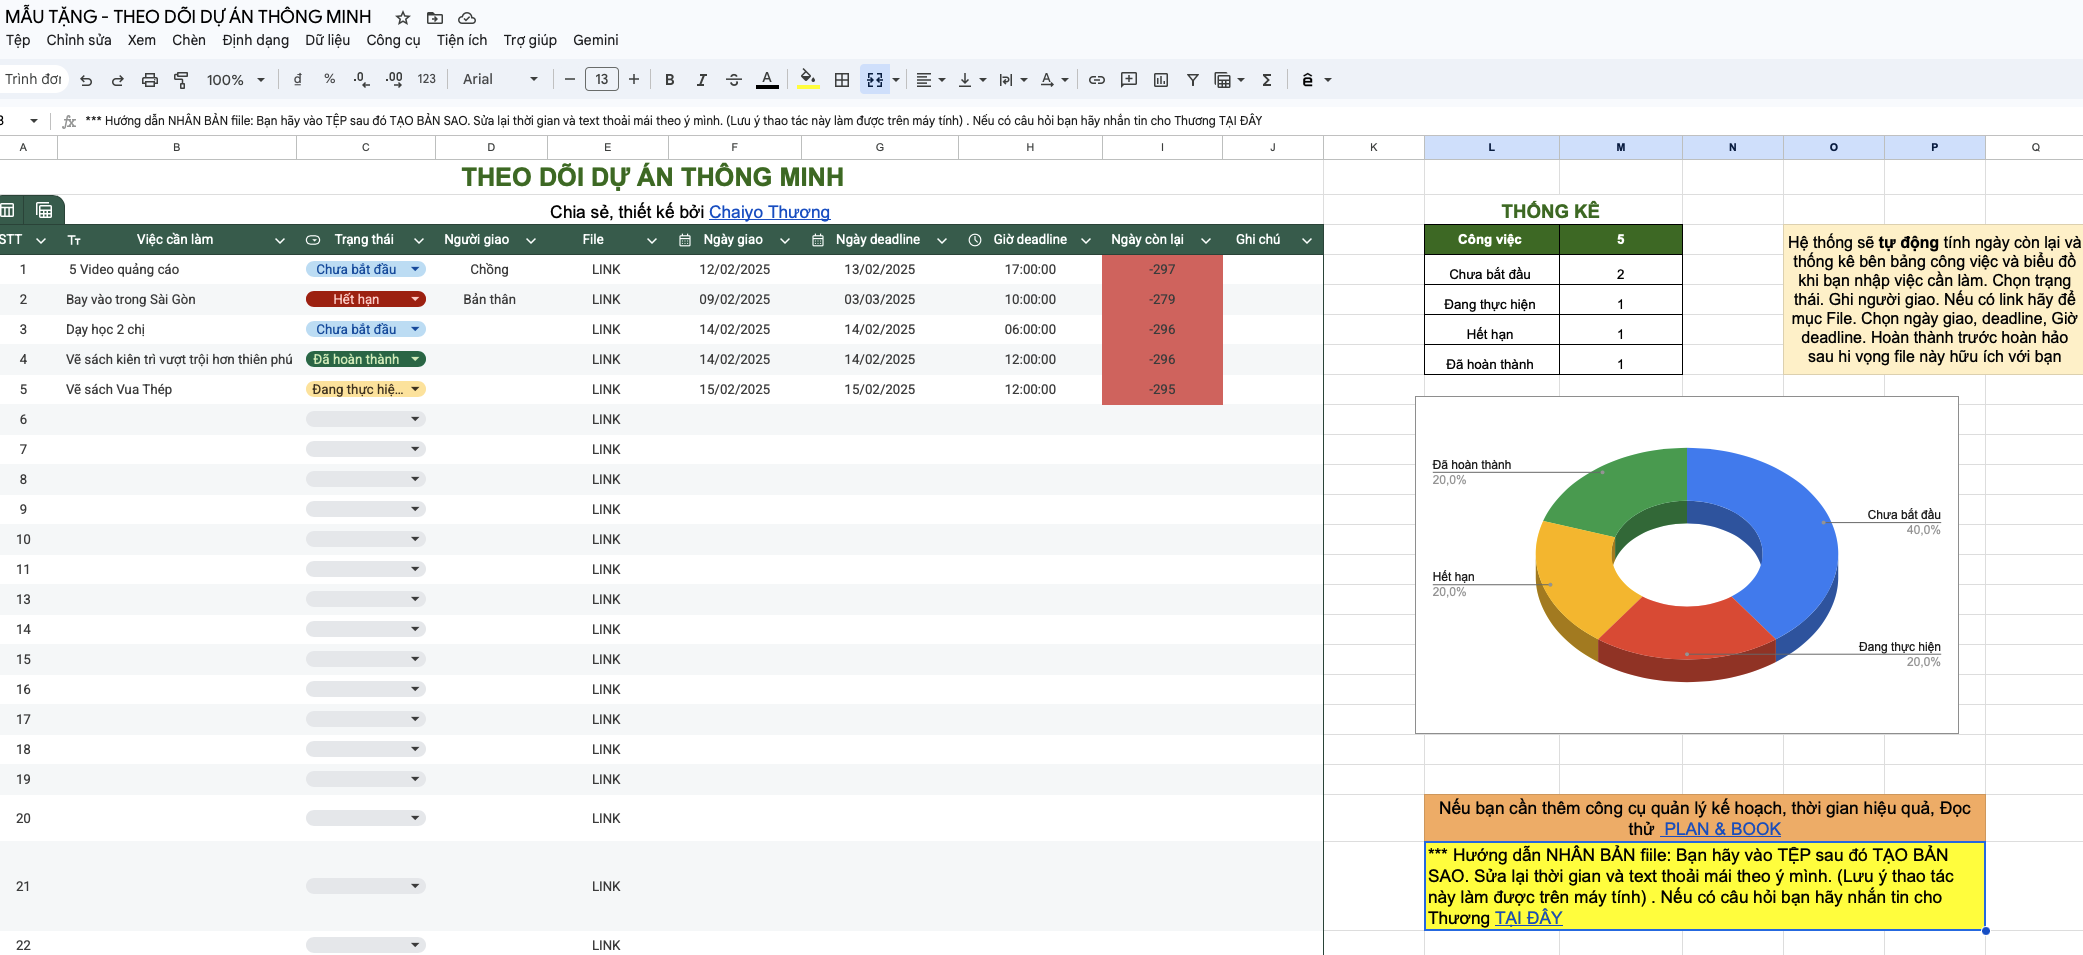
Task: Click the font size field showing 13
Action: pos(601,80)
